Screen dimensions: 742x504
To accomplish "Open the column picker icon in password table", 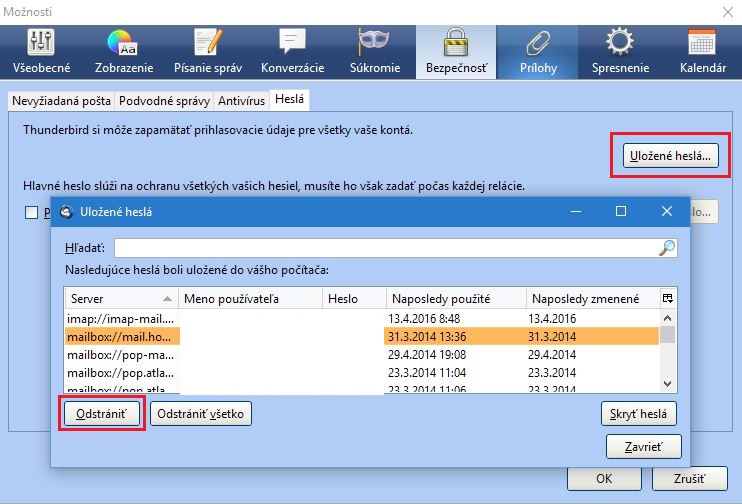I will (668, 298).
